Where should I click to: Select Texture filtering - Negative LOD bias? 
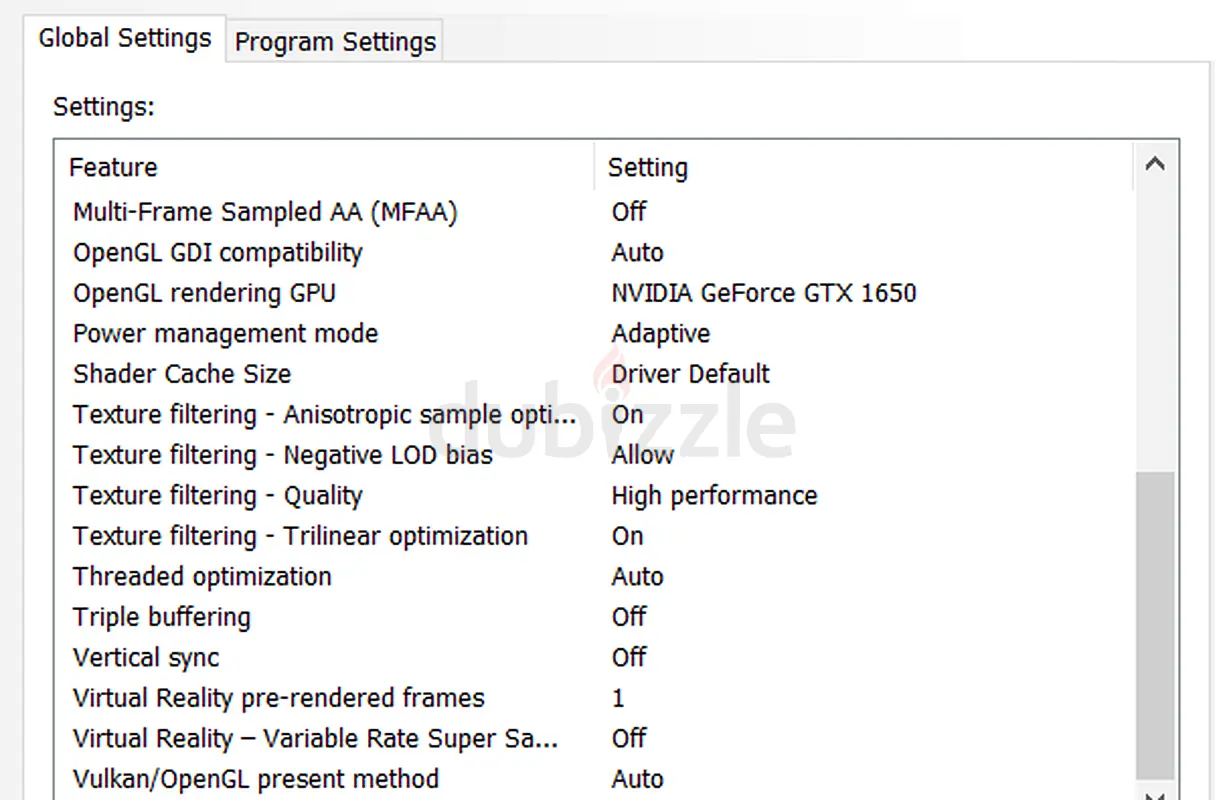point(283,455)
